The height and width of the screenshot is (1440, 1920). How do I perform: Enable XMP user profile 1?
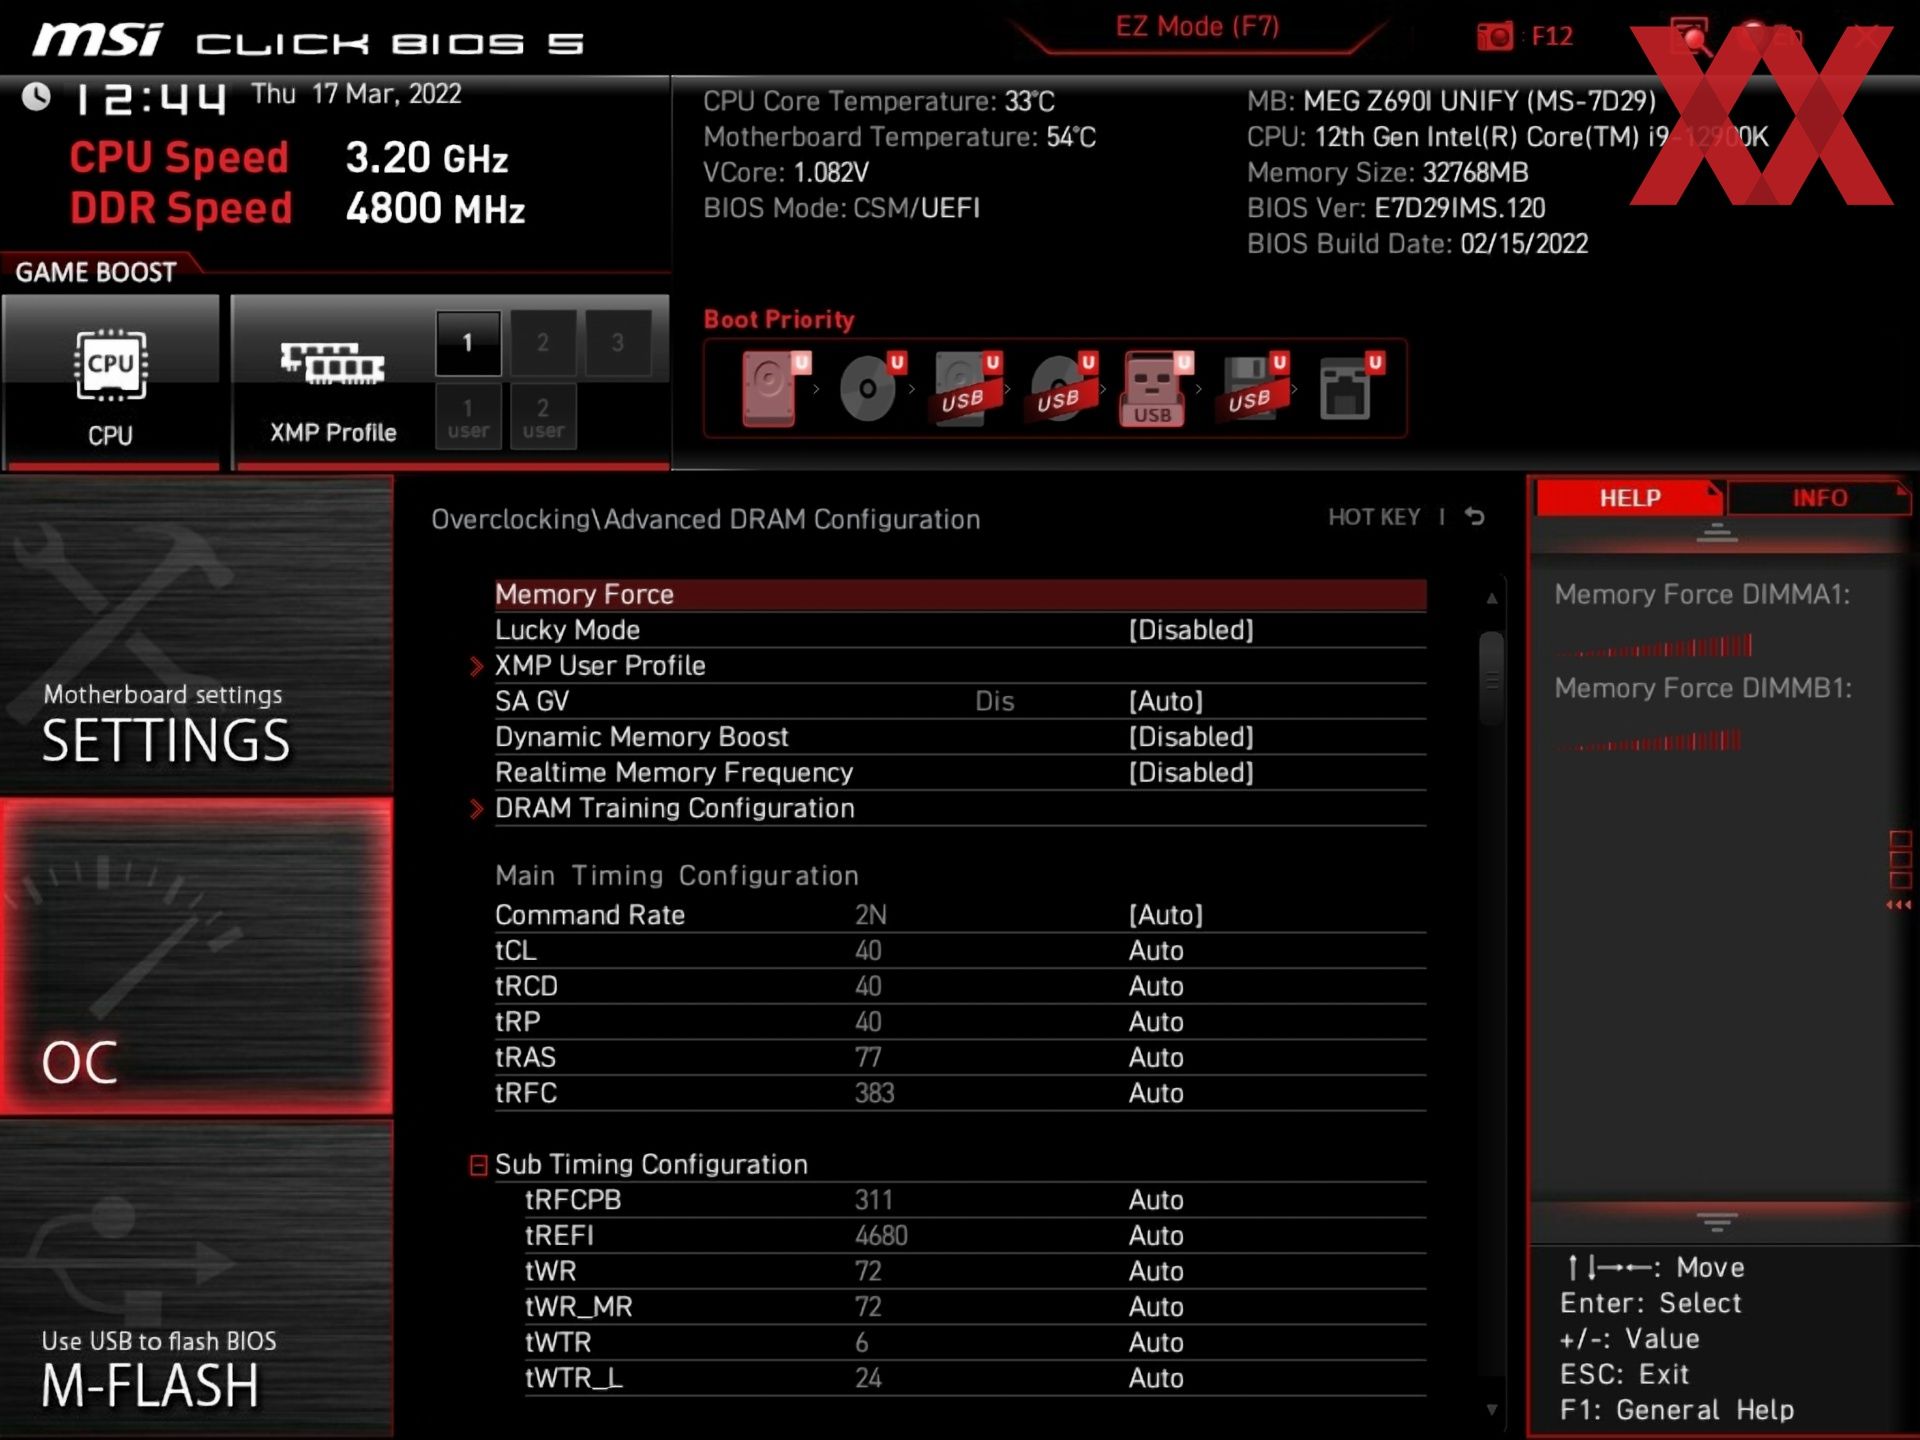[x=468, y=417]
